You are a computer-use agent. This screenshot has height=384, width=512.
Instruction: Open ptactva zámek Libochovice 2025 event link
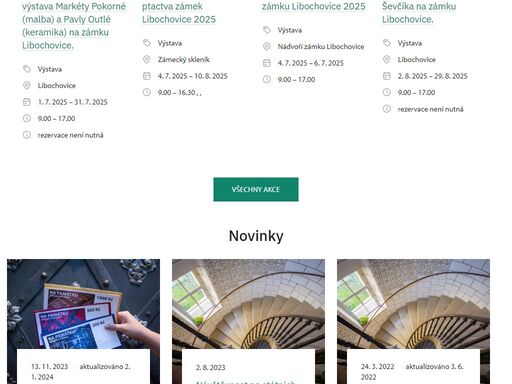[179, 13]
